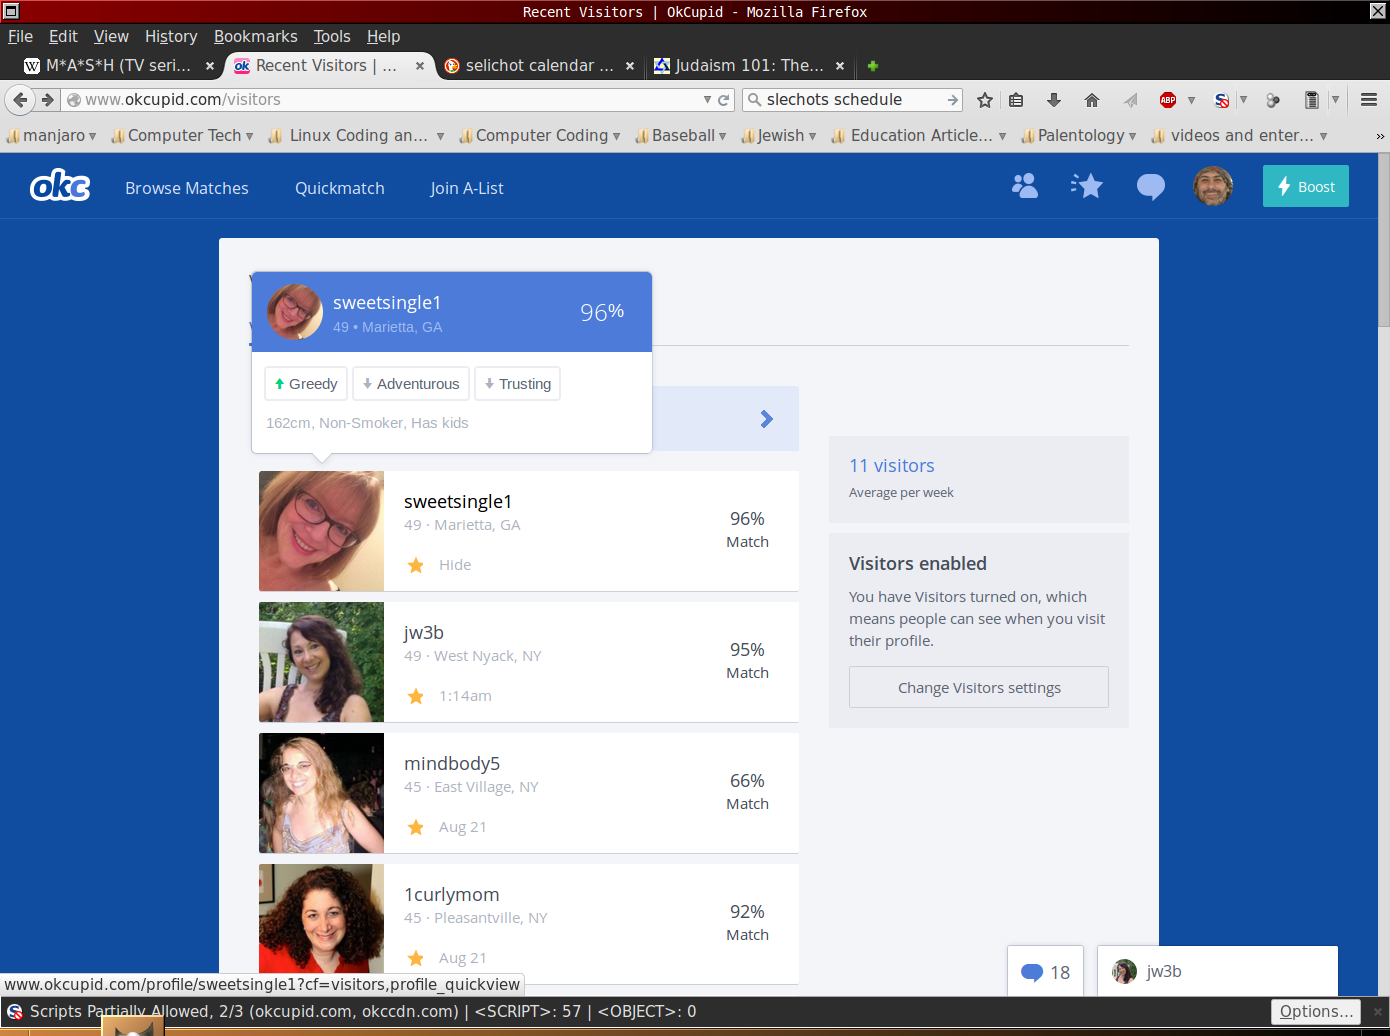Click the Boost button
The width and height of the screenshot is (1390, 1036).
point(1306,186)
